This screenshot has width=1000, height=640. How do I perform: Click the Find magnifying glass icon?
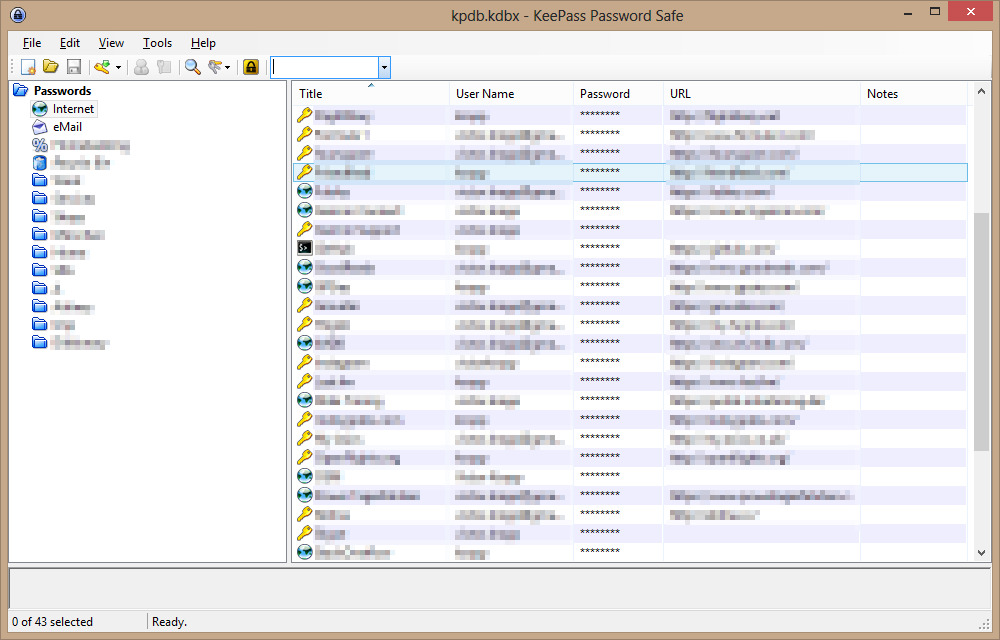click(x=192, y=67)
